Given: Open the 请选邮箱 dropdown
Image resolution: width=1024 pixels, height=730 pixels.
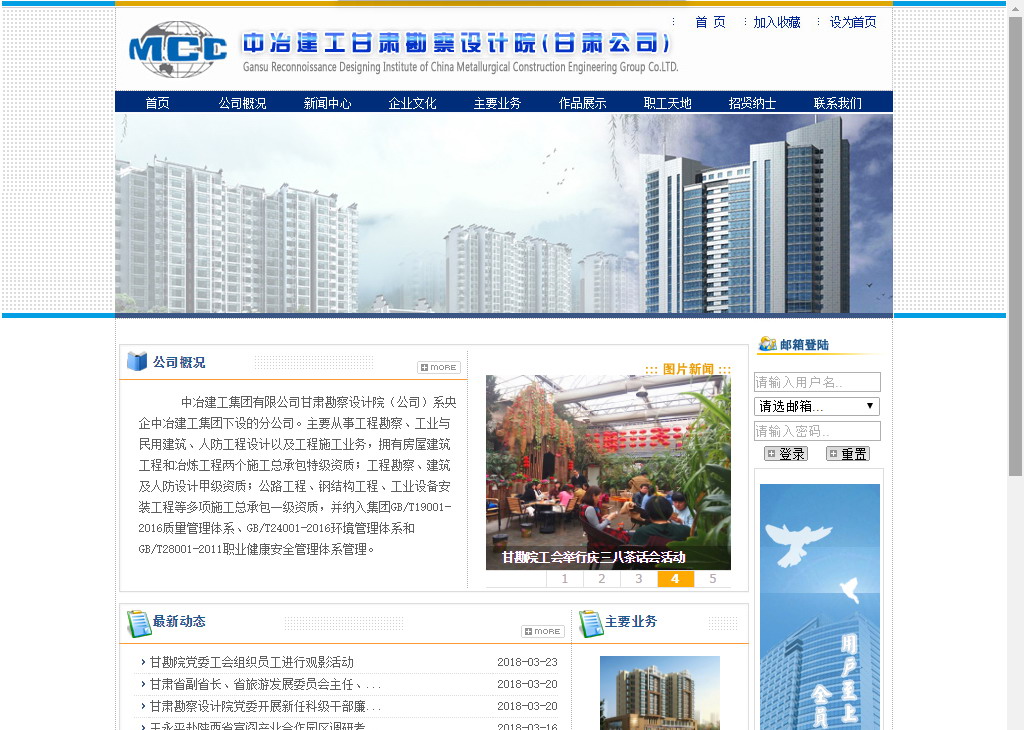Looking at the screenshot, I should click(817, 406).
